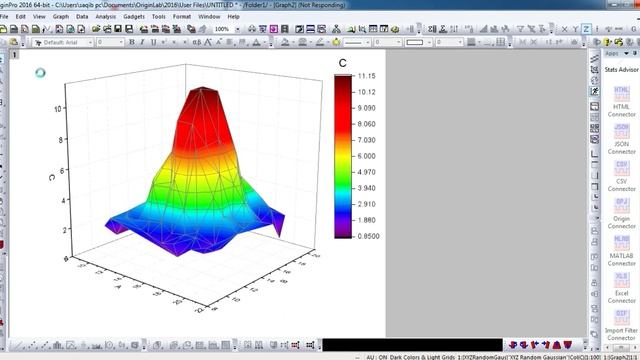Open the Format menu

tap(182, 17)
